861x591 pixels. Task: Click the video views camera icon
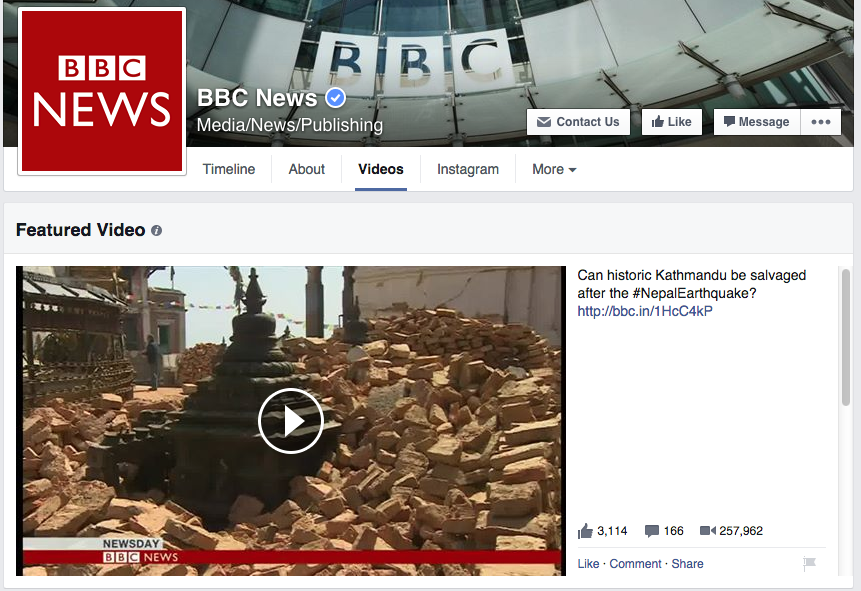tap(708, 531)
